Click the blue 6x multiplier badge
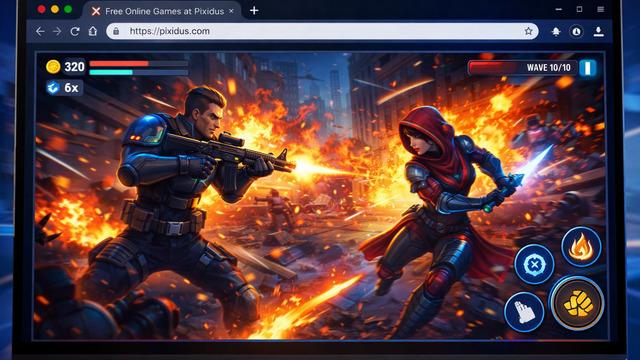This screenshot has height=360, width=640. pos(64,88)
